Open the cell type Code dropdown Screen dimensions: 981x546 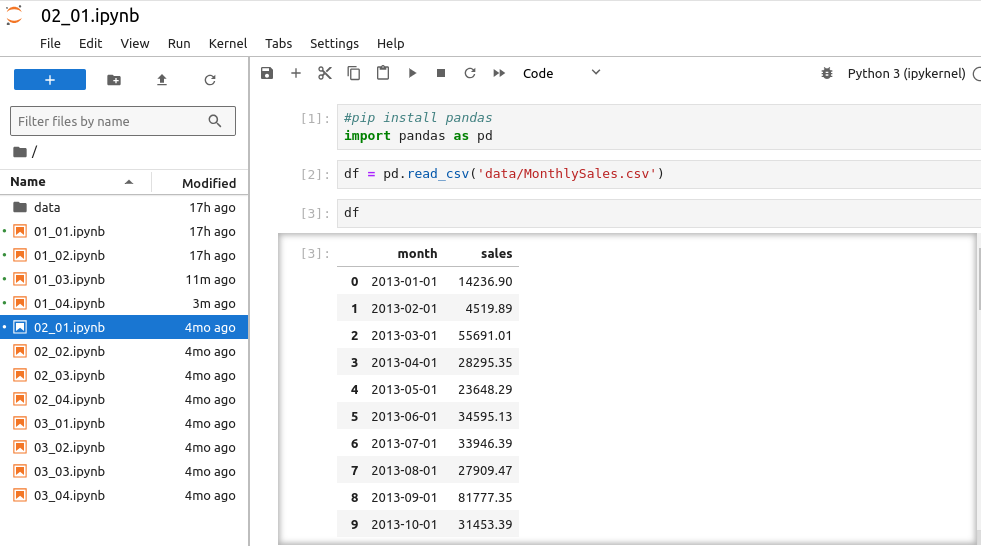[562, 73]
